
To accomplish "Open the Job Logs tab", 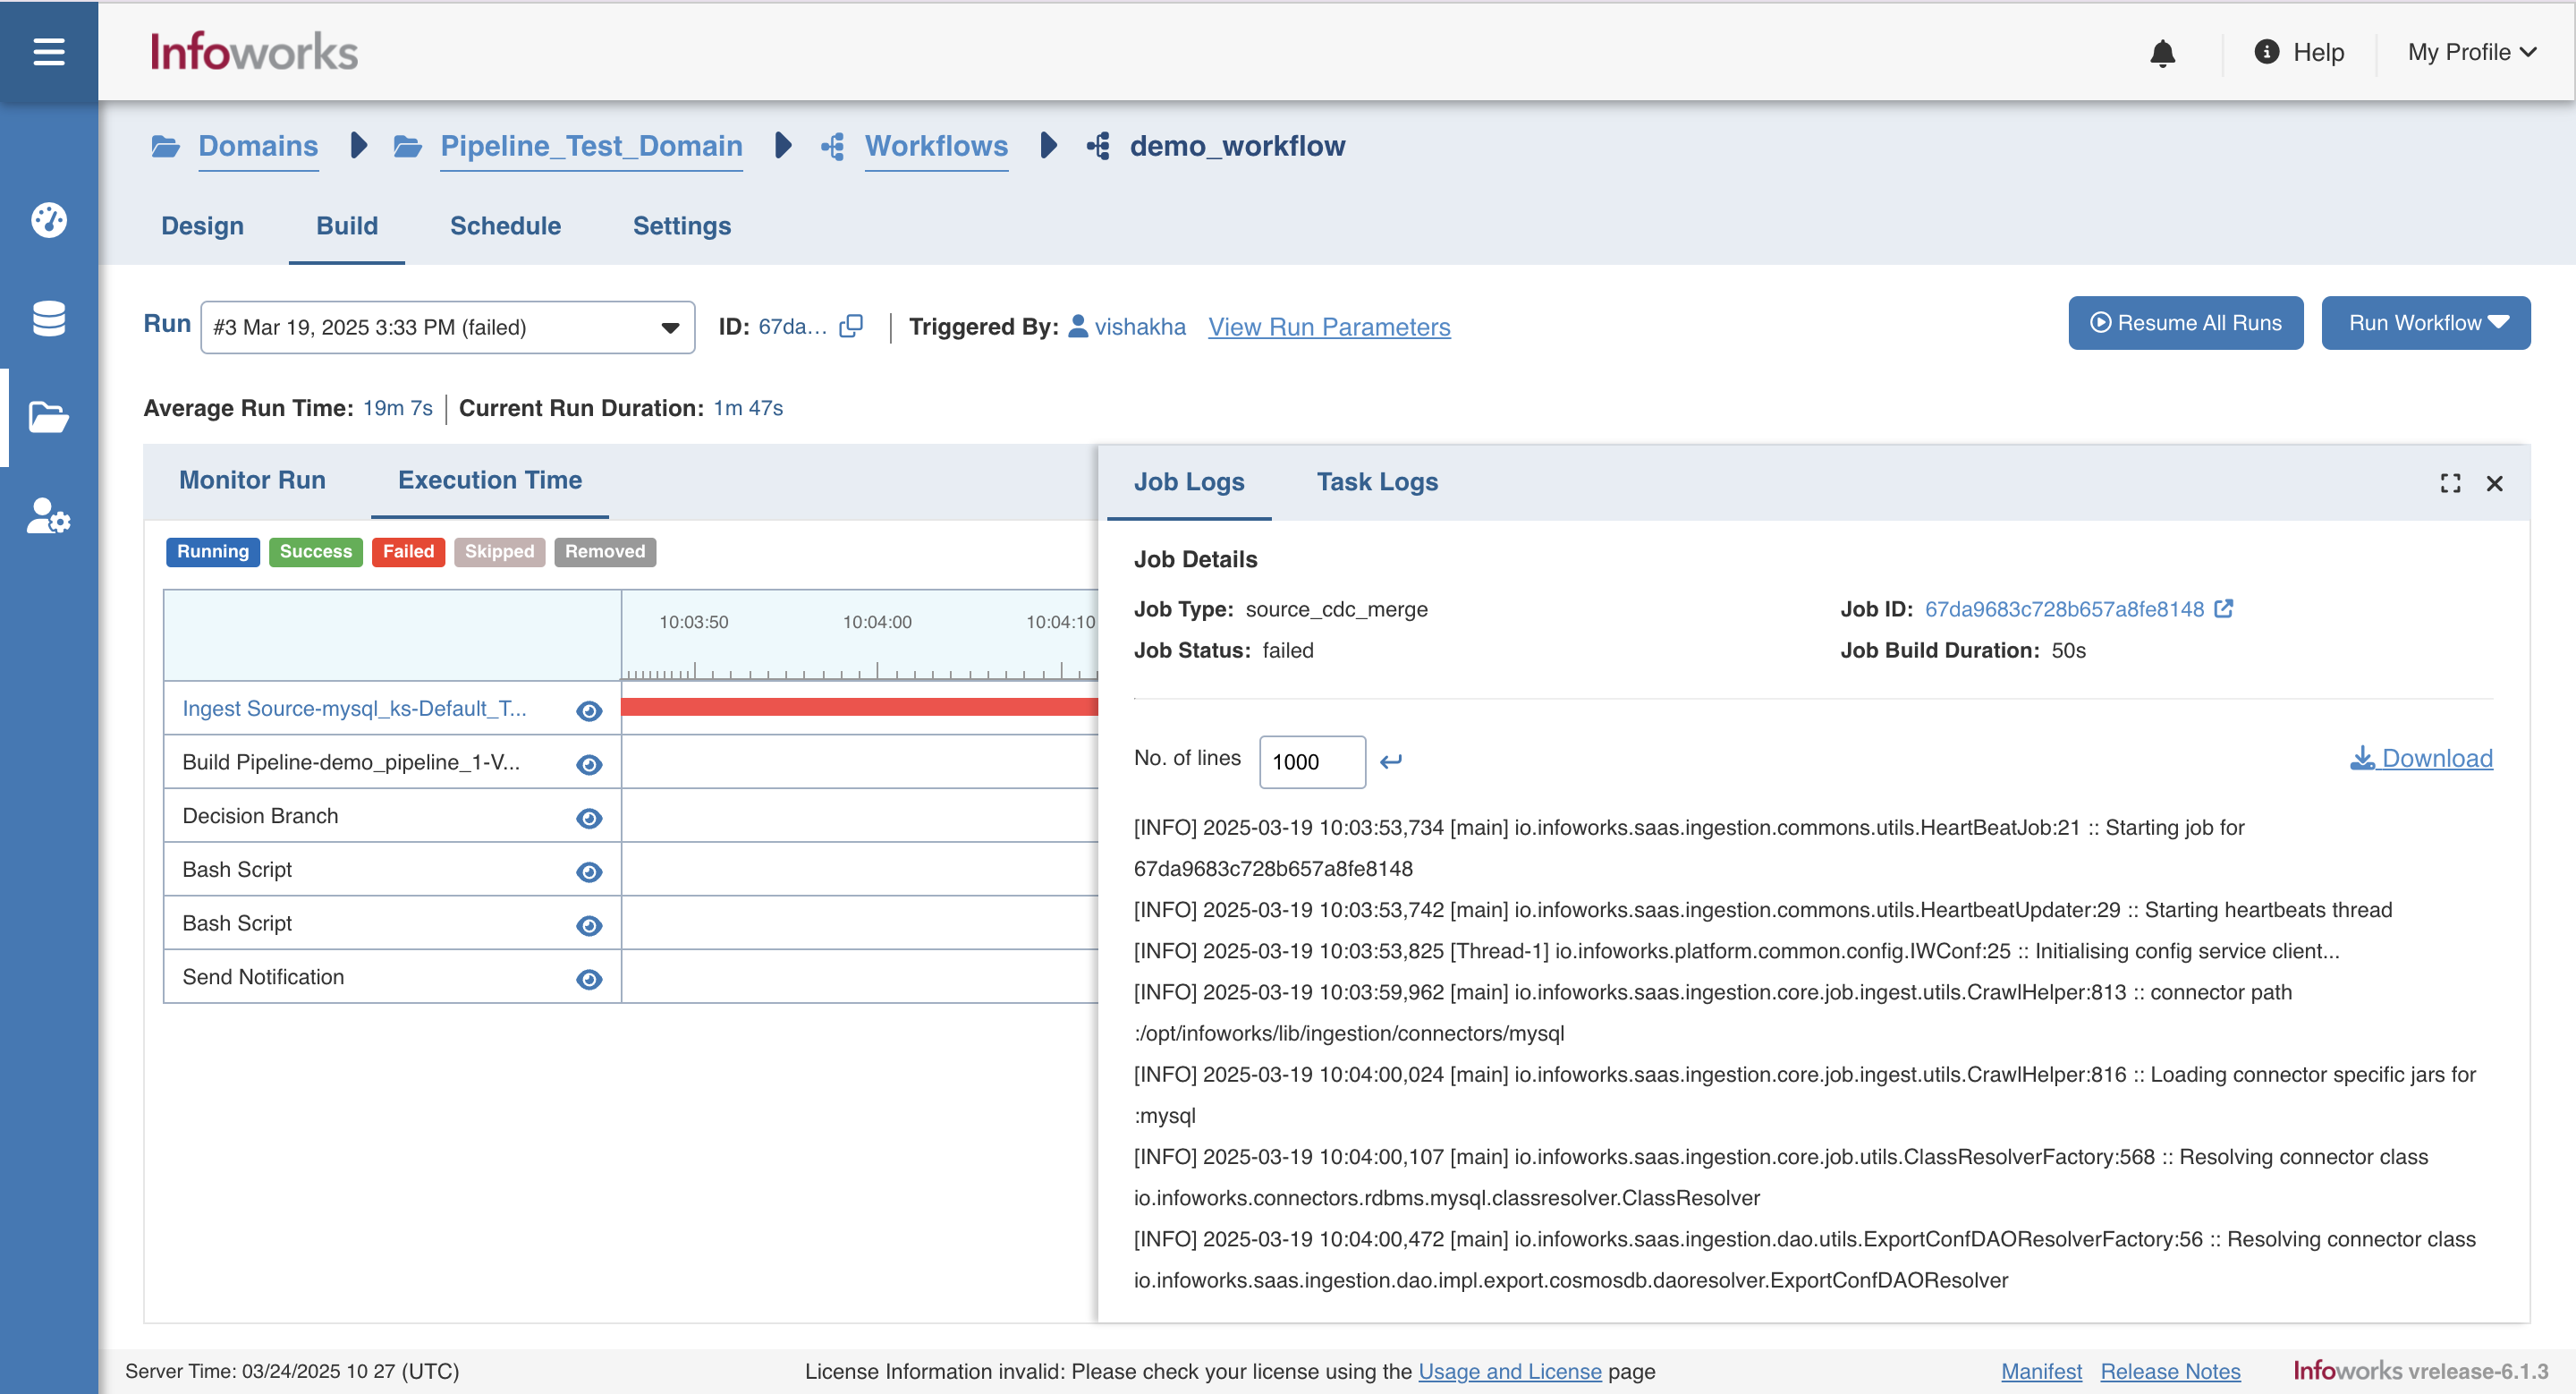I will [x=1189, y=482].
